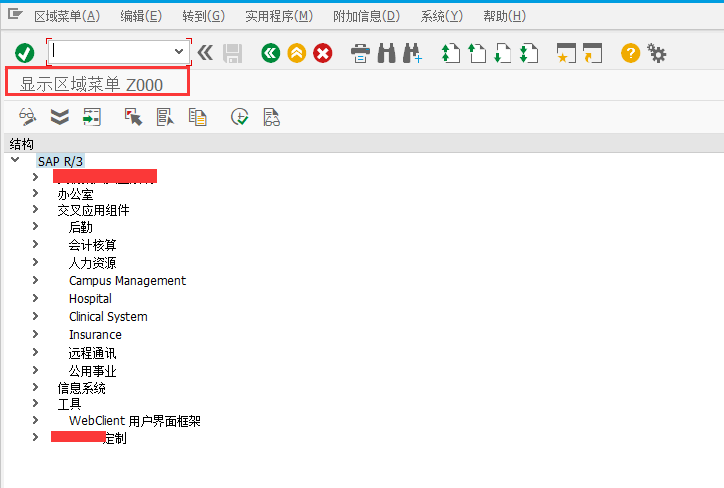Select the Clinical System tree entry
Screen dimensions: 724x488
click(108, 317)
